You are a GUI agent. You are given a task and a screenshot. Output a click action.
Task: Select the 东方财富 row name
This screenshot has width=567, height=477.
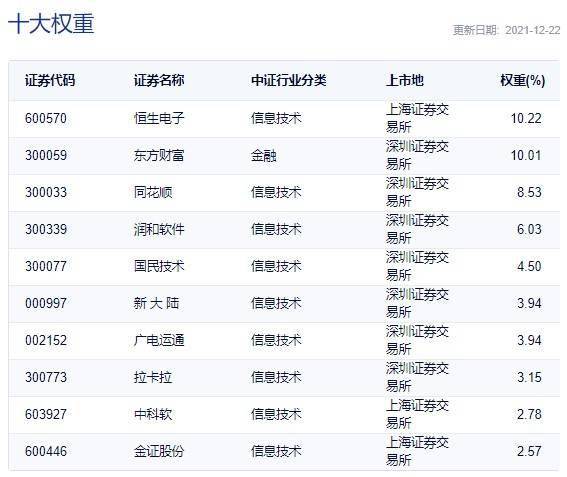pos(159,156)
